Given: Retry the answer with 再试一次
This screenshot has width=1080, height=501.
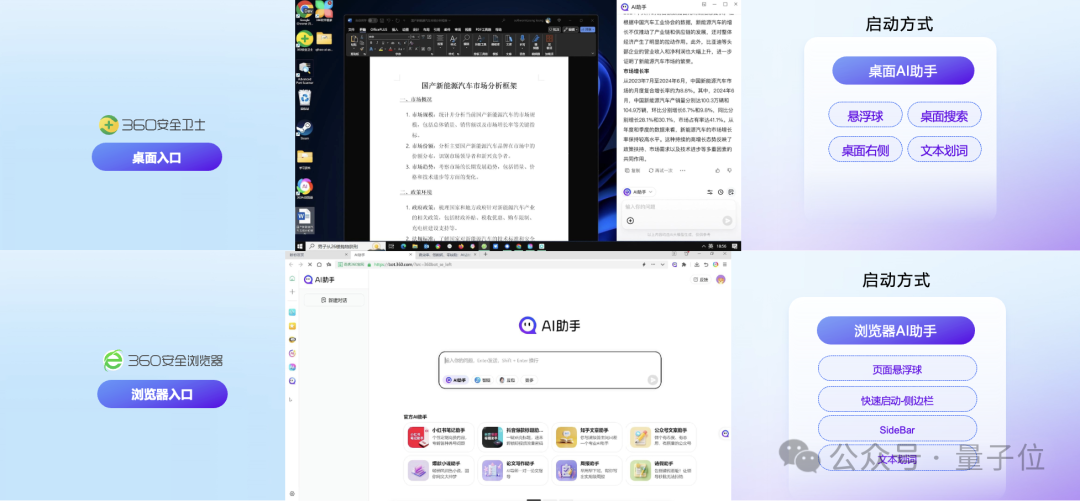Looking at the screenshot, I should [660, 170].
